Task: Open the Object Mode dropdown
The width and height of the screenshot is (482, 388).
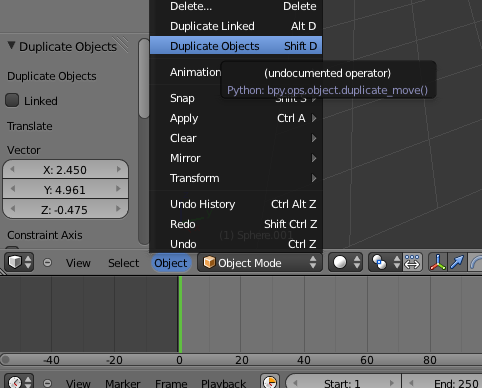Action: pyautogui.click(x=260, y=263)
